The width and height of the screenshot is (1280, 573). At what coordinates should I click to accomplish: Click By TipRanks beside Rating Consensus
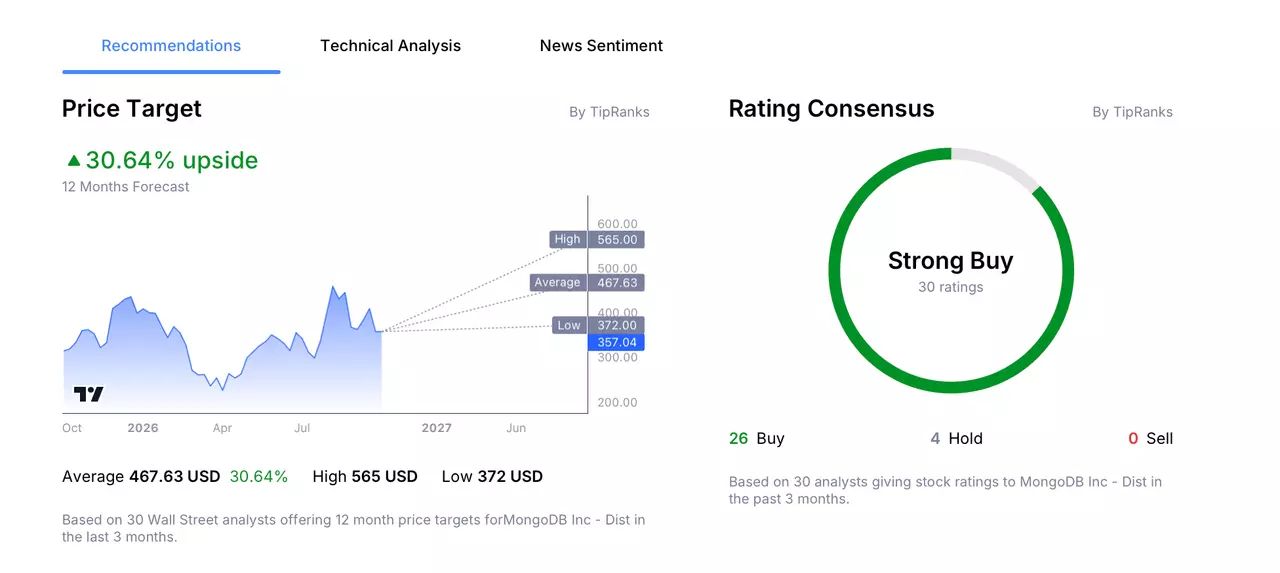(x=1132, y=112)
